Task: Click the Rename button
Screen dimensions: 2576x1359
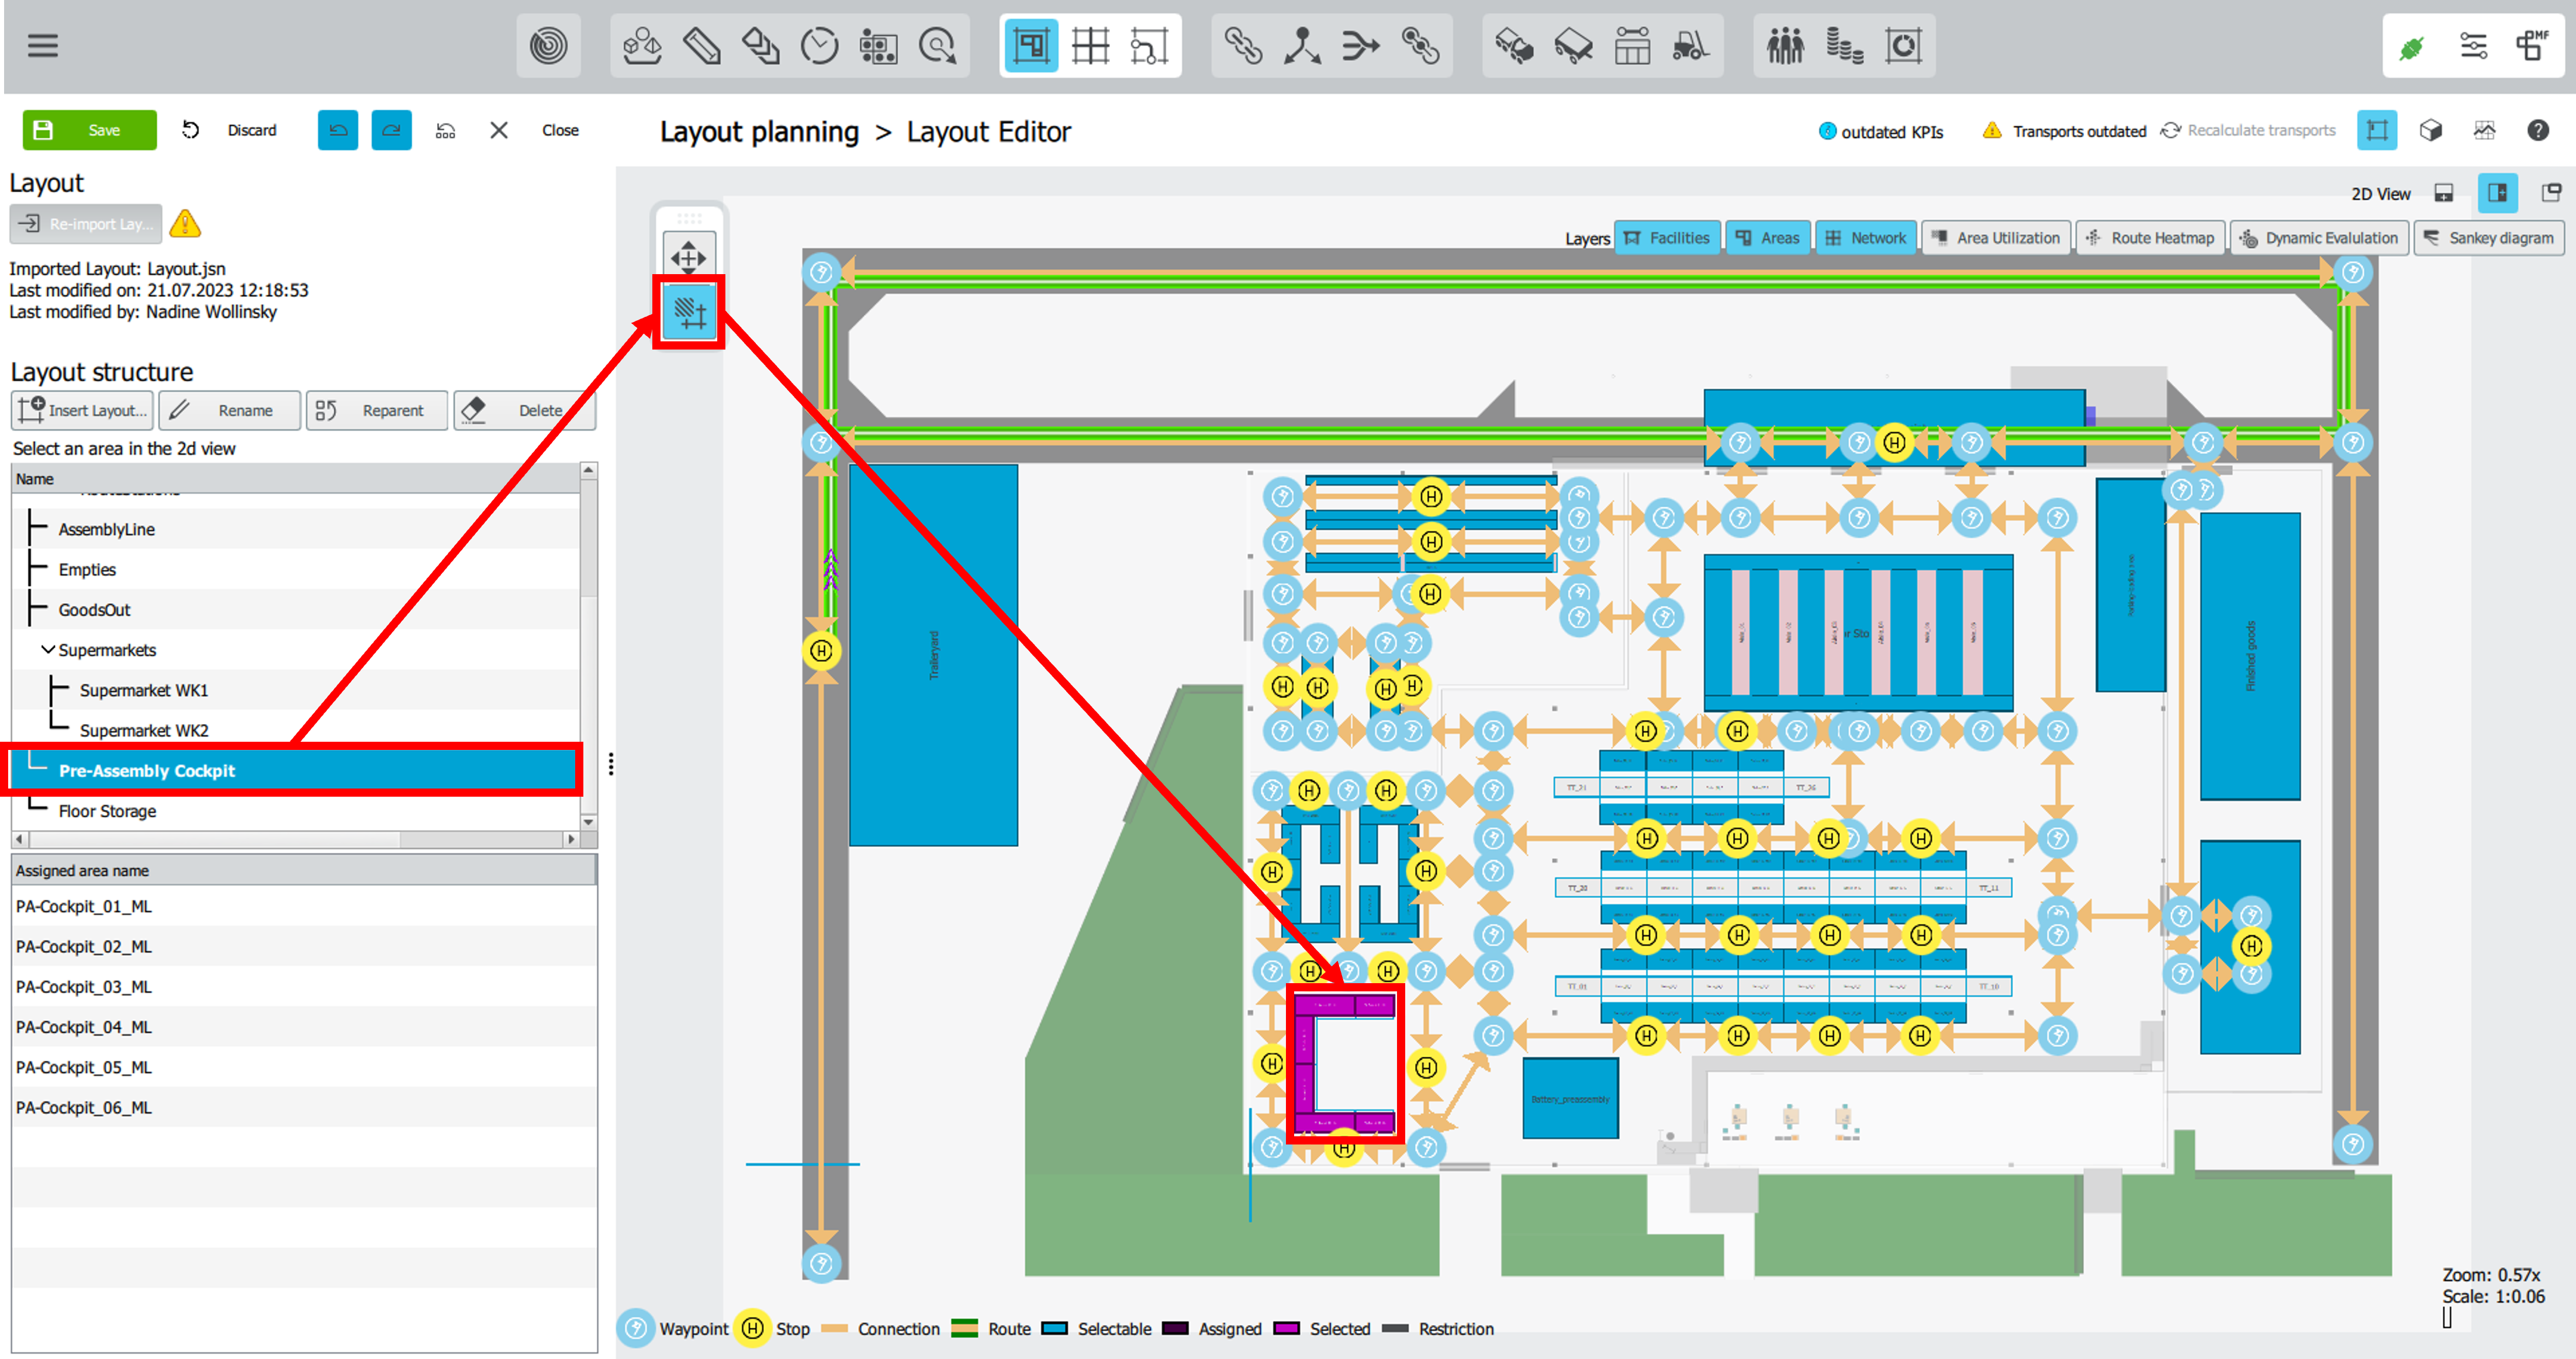Action: 229,410
